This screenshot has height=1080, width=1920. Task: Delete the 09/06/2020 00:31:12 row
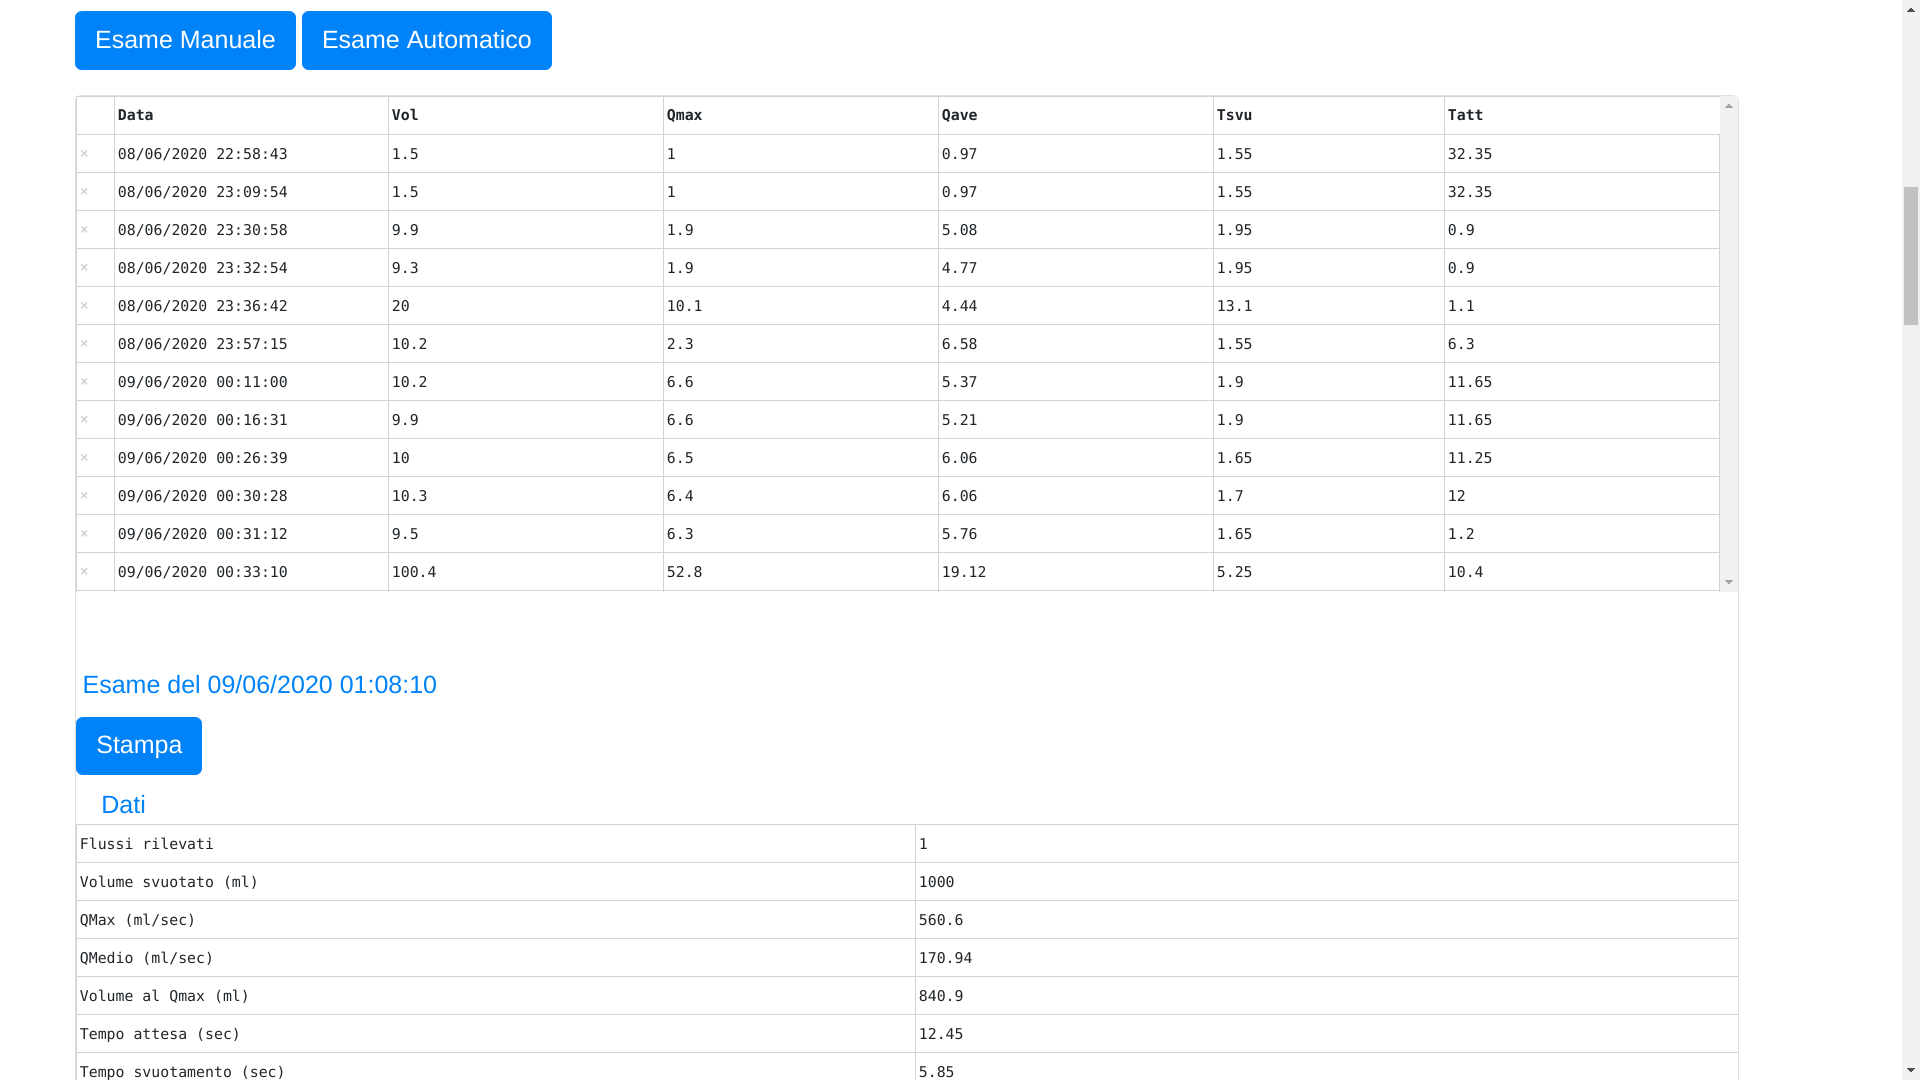click(x=85, y=534)
